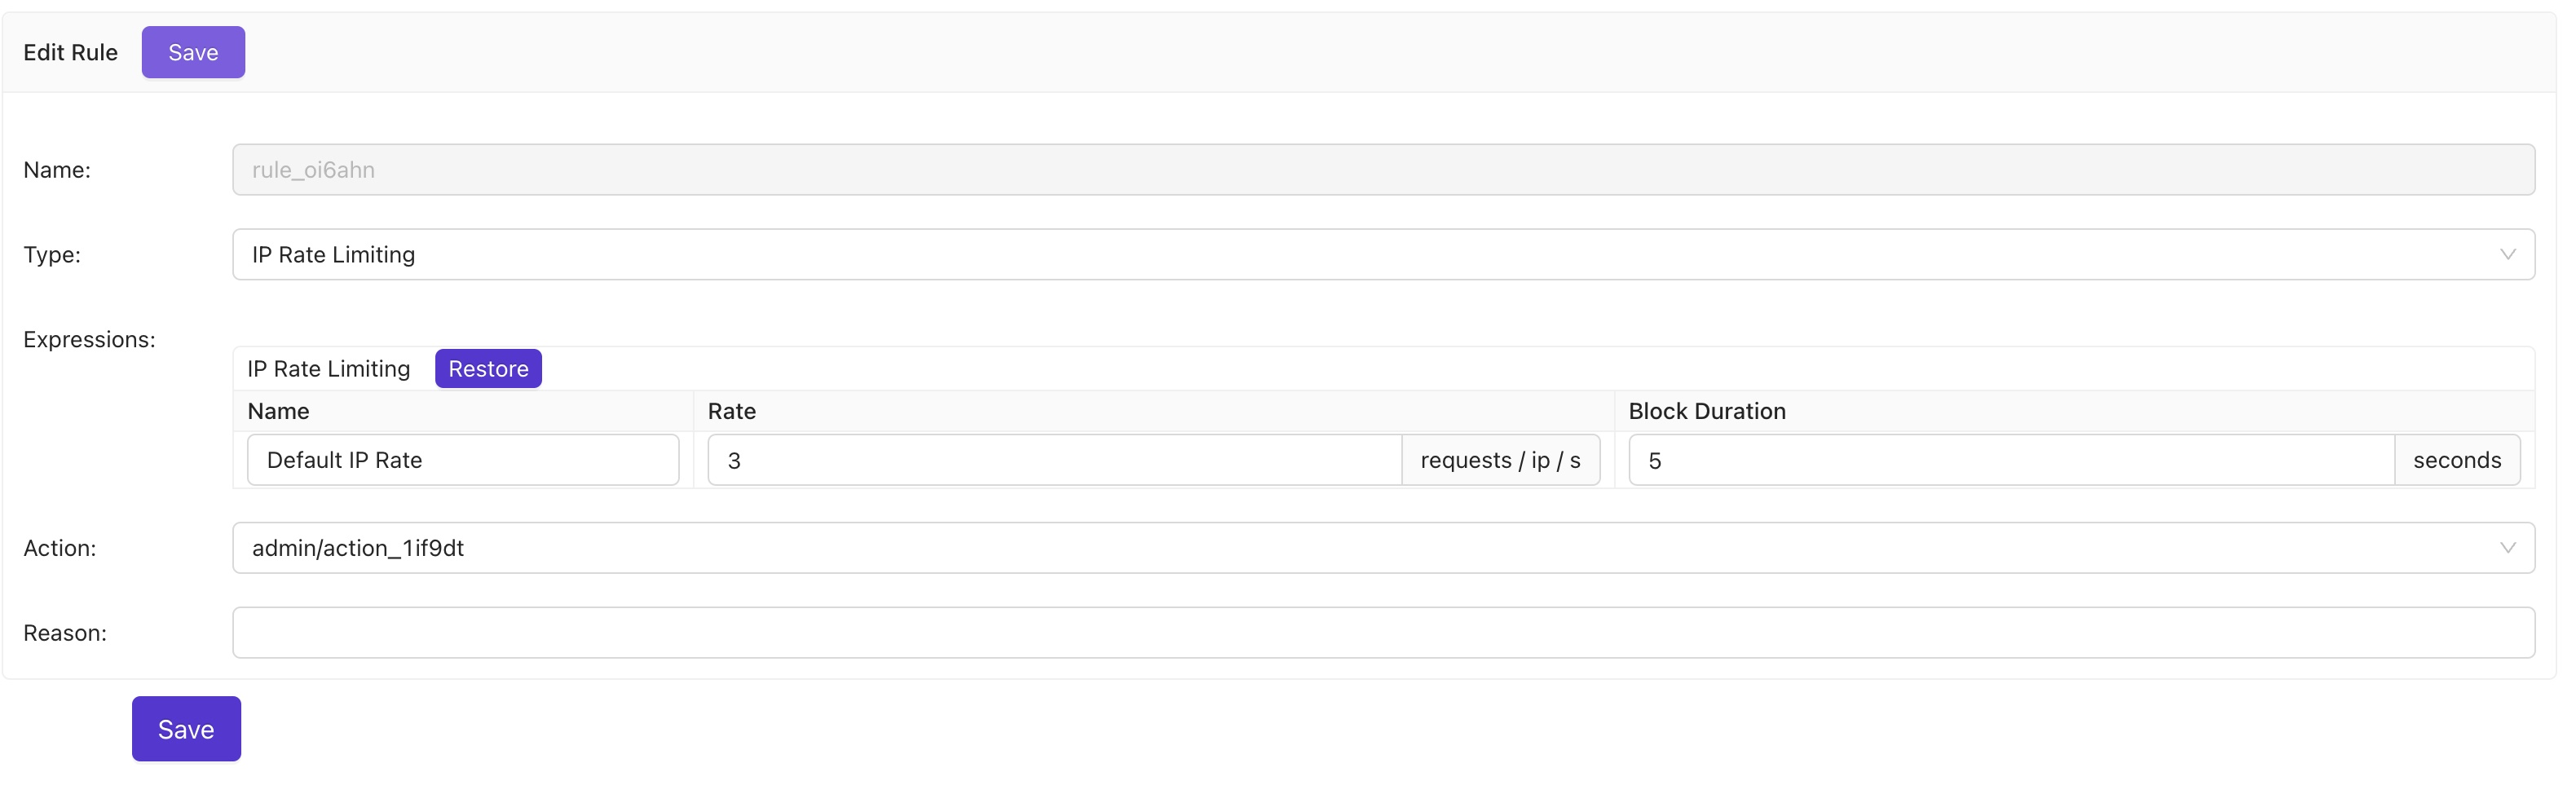Click the bottom Save button below the form
Image resolution: width=2576 pixels, height=794 pixels.
click(186, 729)
